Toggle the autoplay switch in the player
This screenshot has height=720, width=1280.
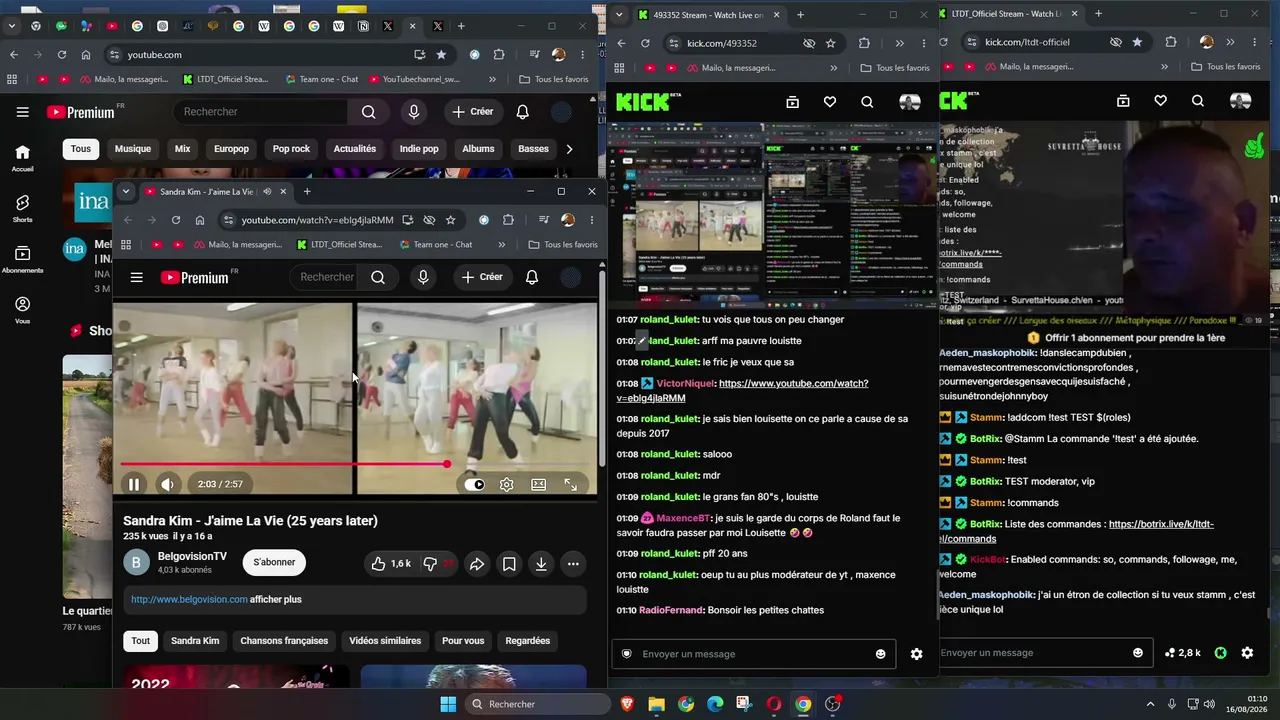click(x=475, y=485)
